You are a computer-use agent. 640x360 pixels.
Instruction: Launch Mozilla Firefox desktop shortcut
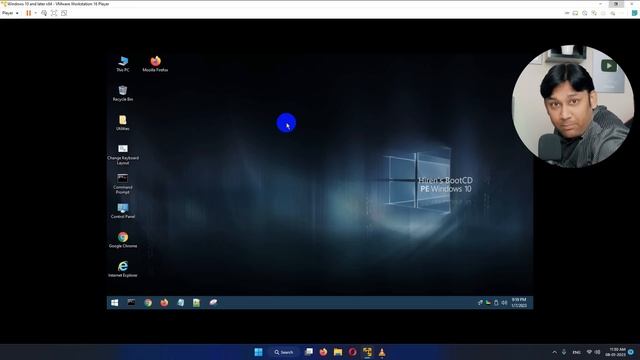click(155, 64)
